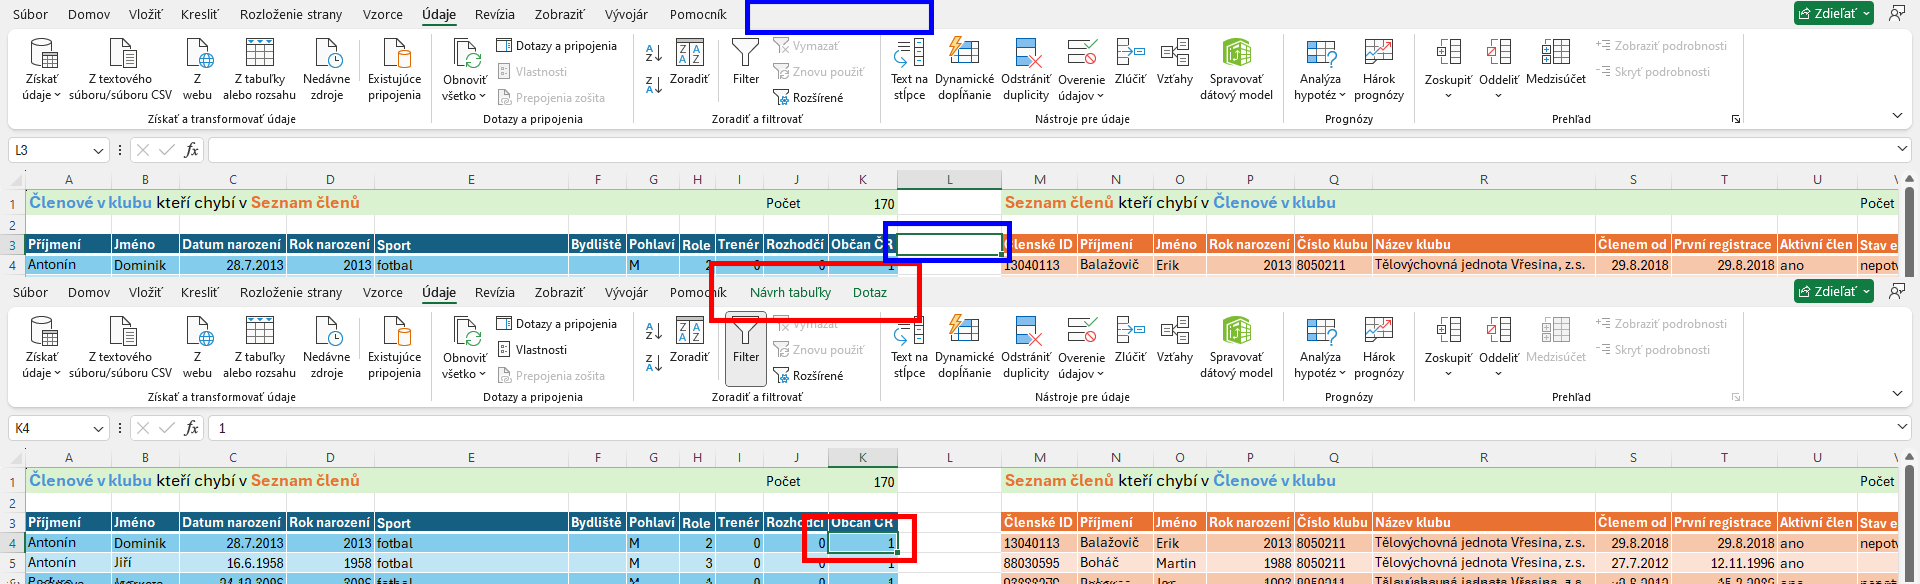Expand 'Obnoviť všetko' dropdown in lower ribbon
The width and height of the screenshot is (1920, 584).
465,374
